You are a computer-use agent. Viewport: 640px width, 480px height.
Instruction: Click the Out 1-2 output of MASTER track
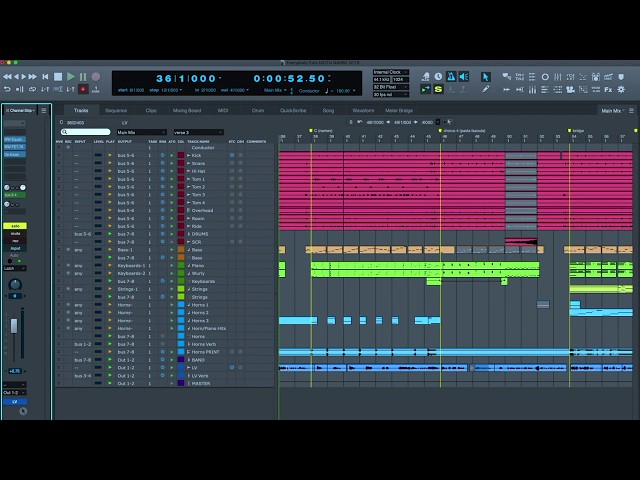click(x=126, y=383)
